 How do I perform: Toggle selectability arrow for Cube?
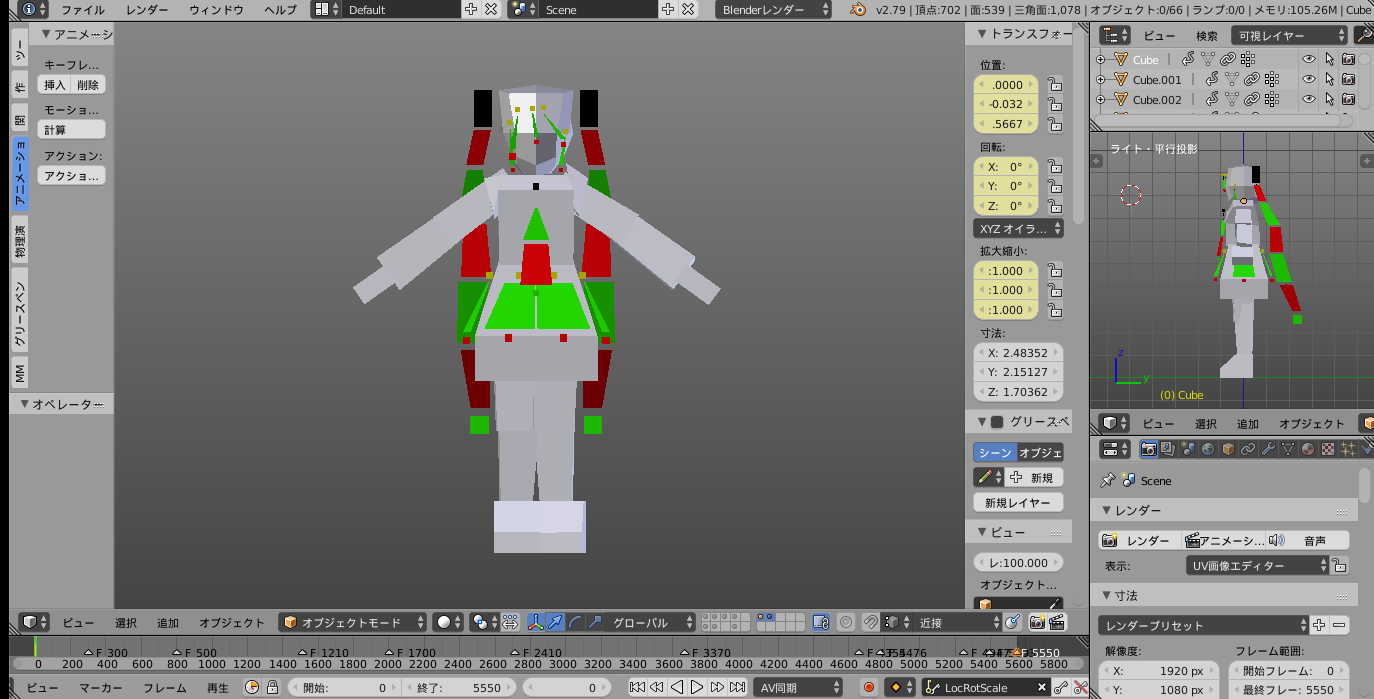pos(1329,59)
